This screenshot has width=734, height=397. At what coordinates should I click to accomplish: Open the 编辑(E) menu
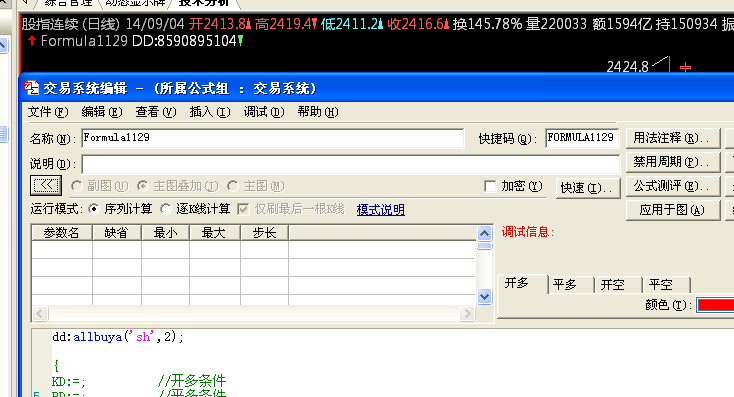(102, 112)
